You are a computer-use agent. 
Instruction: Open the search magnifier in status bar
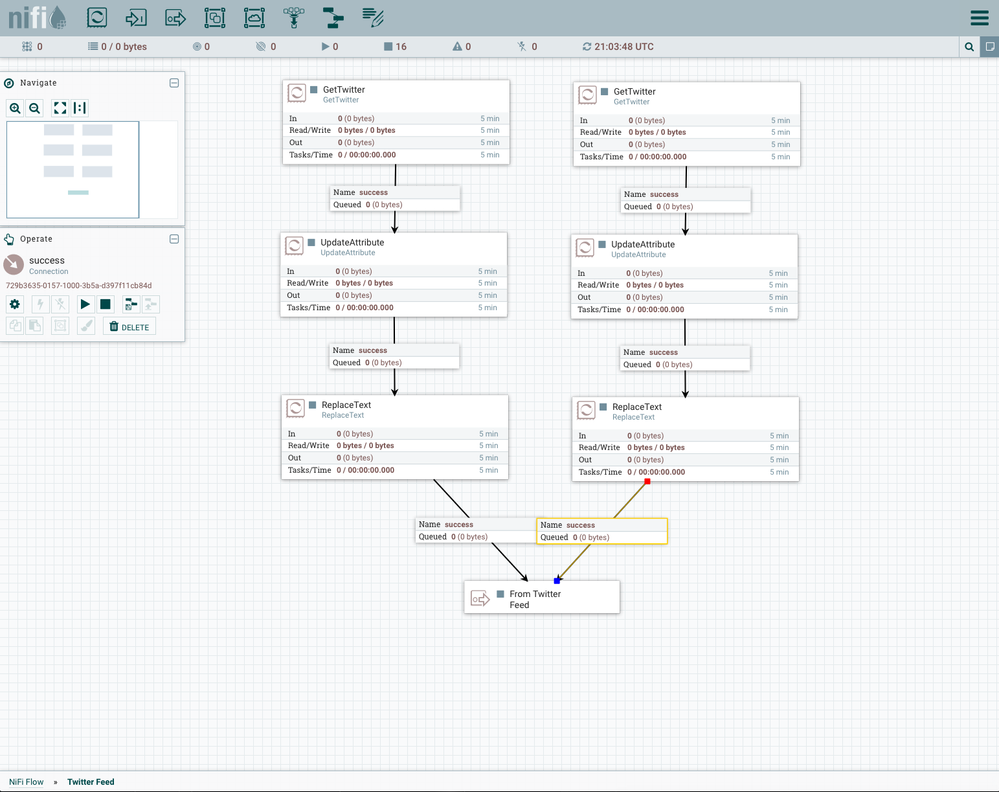pyautogui.click(x=969, y=47)
